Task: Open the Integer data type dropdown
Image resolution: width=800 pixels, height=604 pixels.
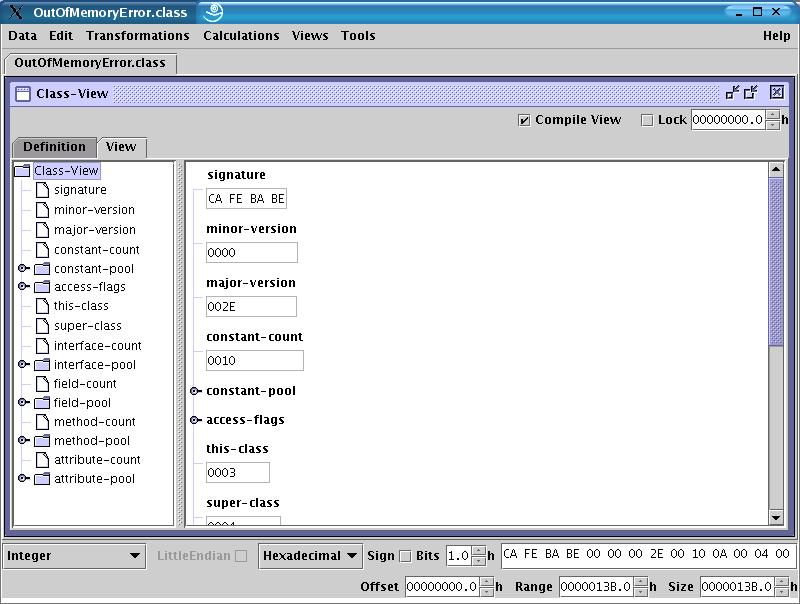Action: 74,556
